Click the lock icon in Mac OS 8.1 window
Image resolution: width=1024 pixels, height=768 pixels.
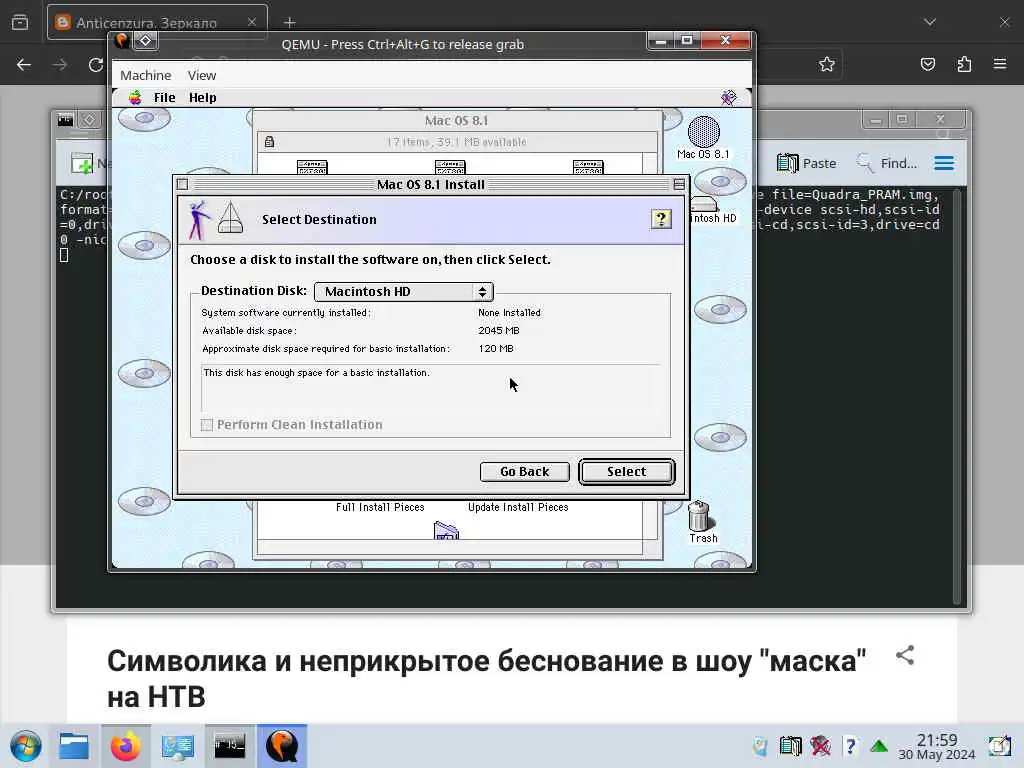(x=269, y=142)
